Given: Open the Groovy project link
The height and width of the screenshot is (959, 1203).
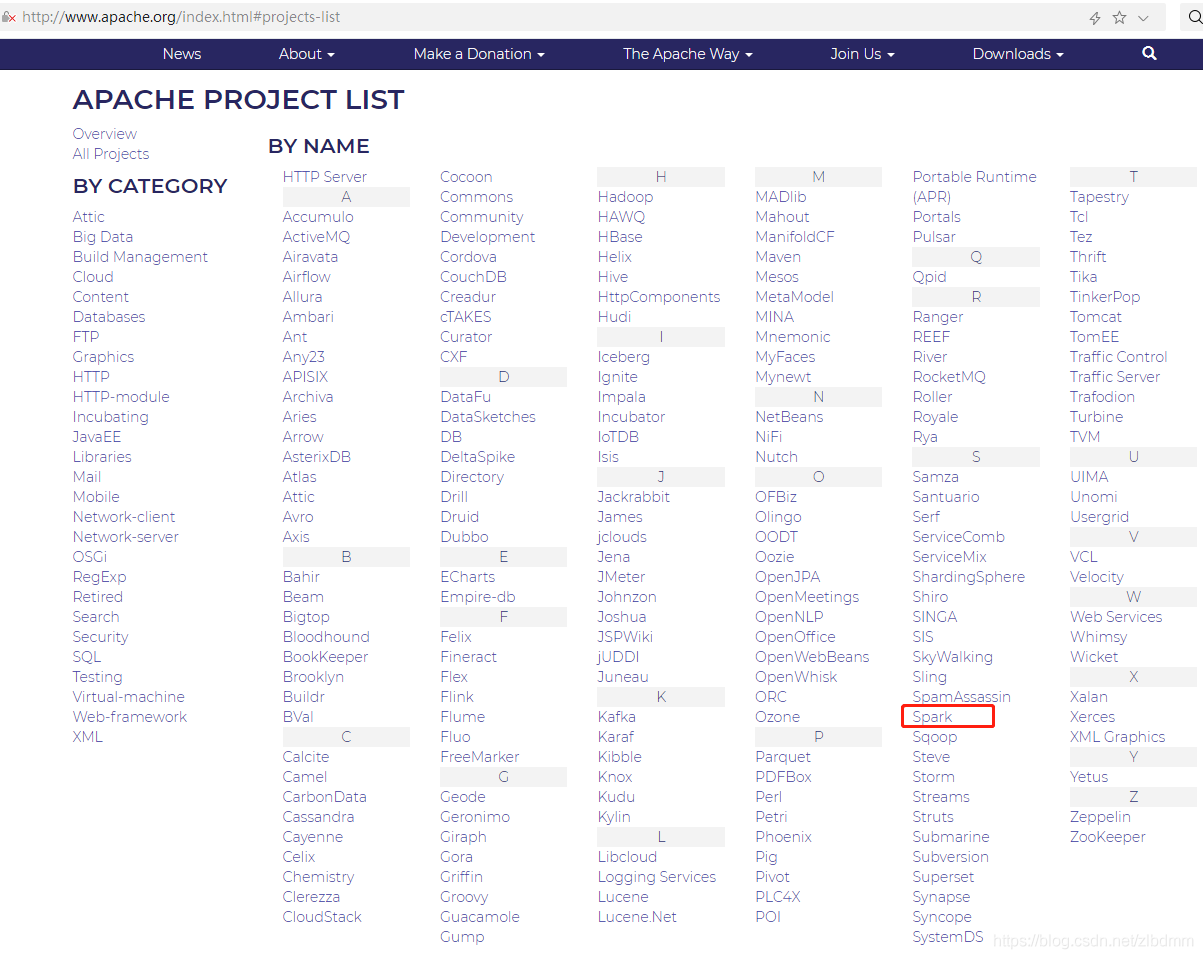Looking at the screenshot, I should (x=464, y=897).
